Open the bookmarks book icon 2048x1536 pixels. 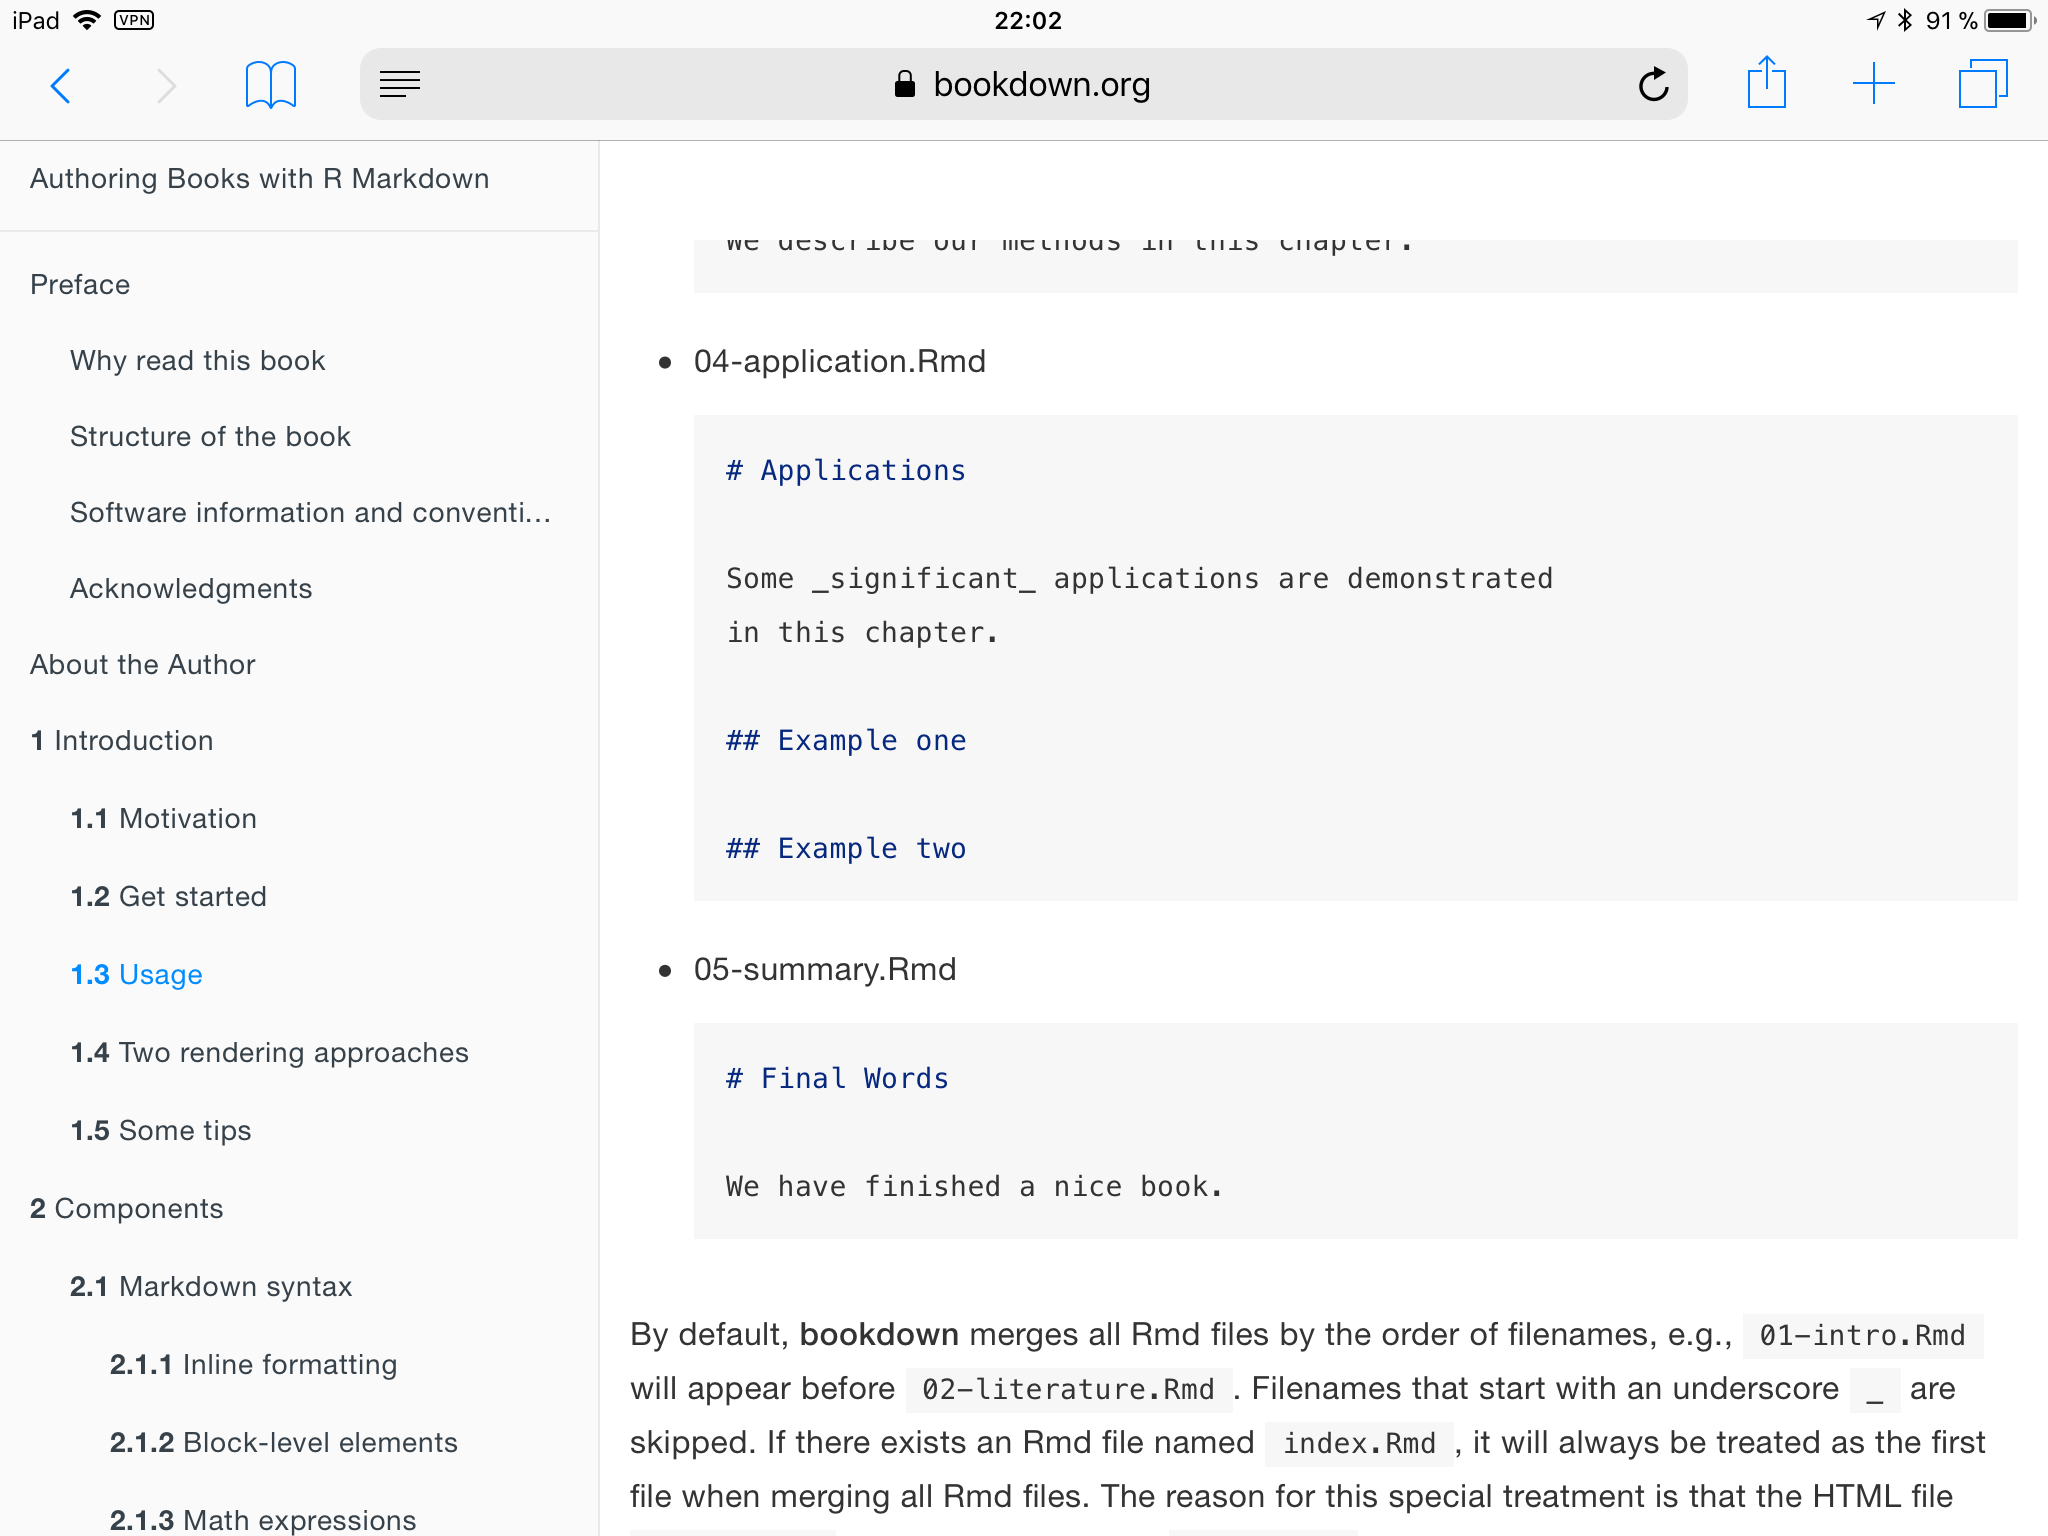[x=270, y=86]
